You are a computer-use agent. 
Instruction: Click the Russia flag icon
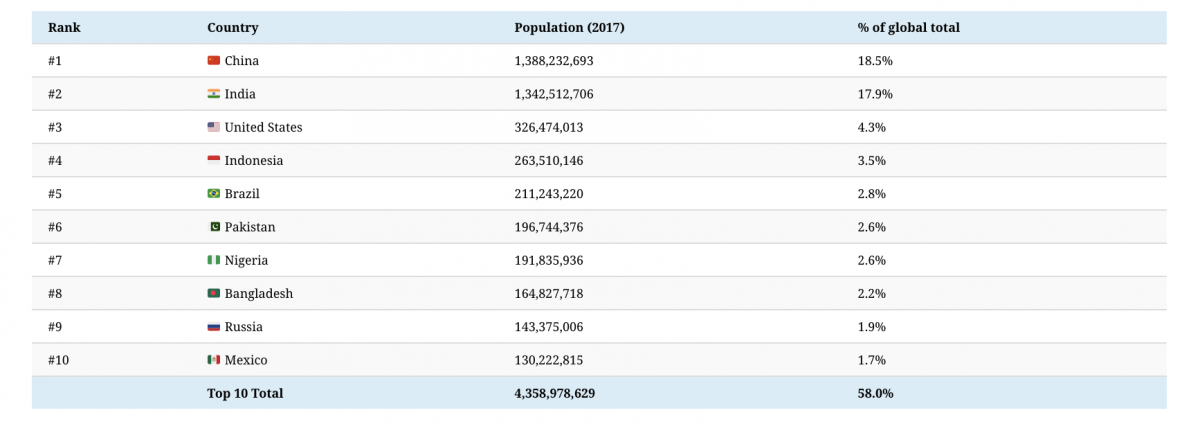pos(213,327)
